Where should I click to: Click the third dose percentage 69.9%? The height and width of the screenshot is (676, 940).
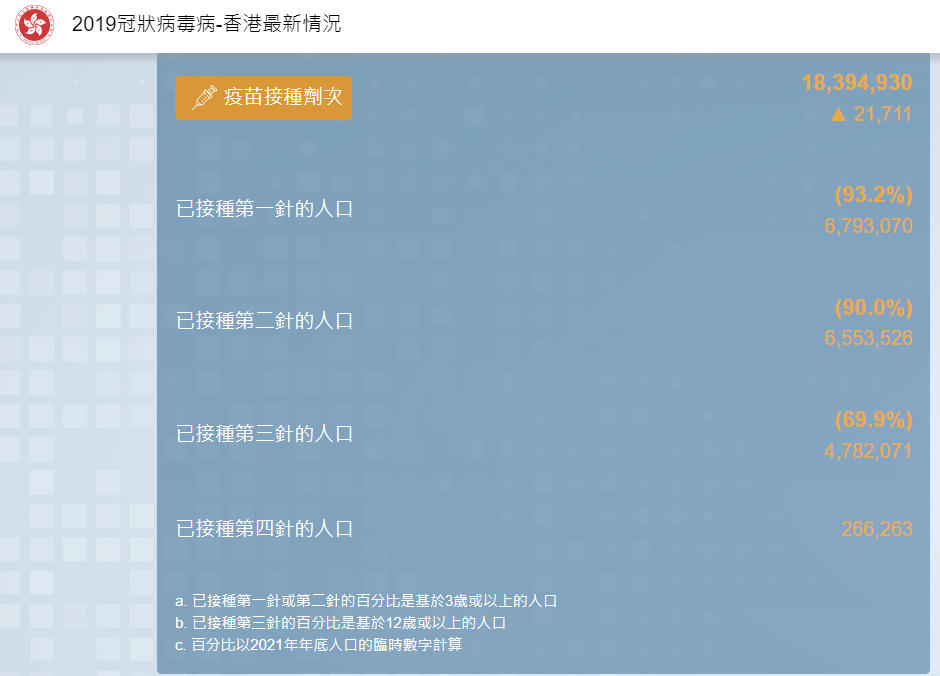tap(873, 419)
